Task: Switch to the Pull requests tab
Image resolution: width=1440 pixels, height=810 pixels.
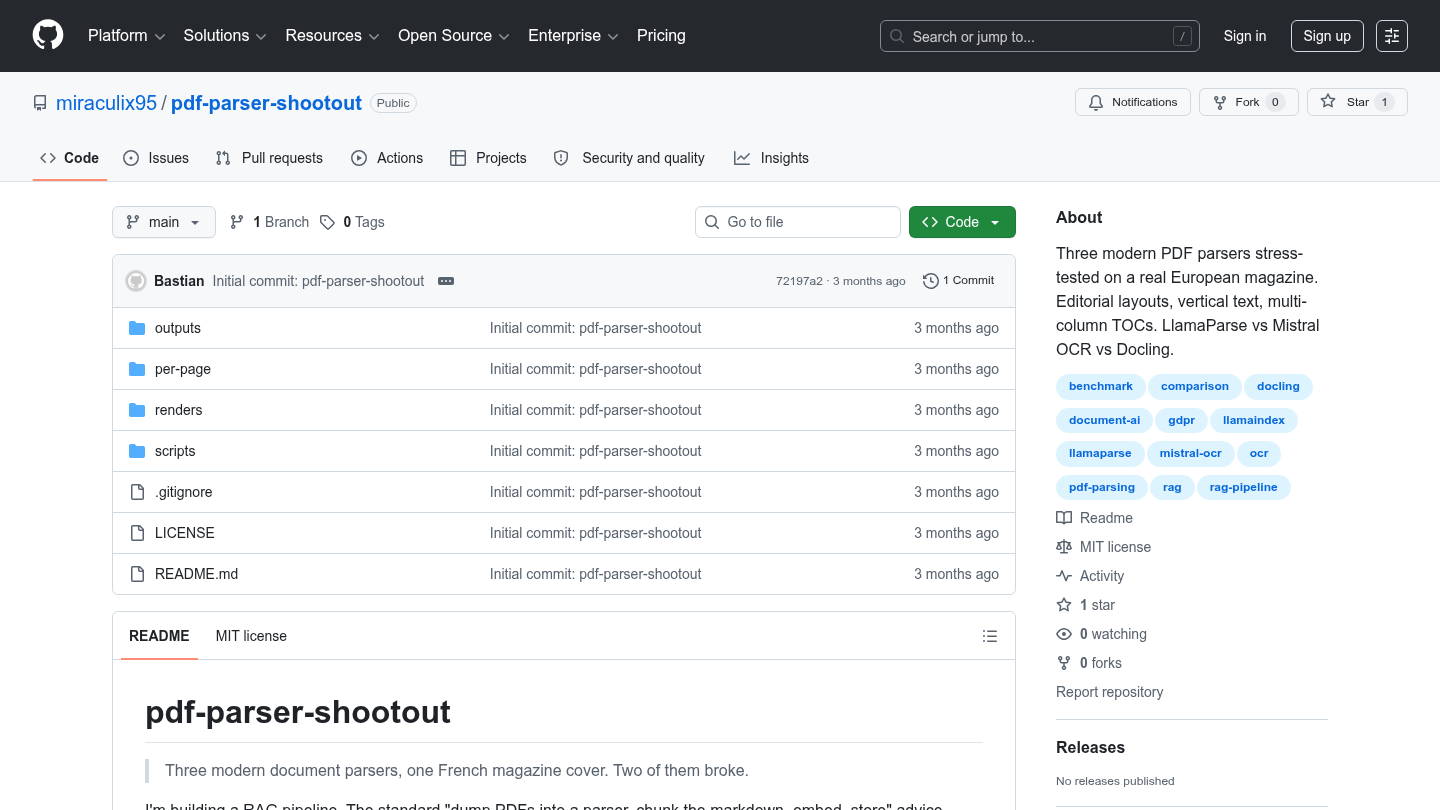Action: pos(270,158)
